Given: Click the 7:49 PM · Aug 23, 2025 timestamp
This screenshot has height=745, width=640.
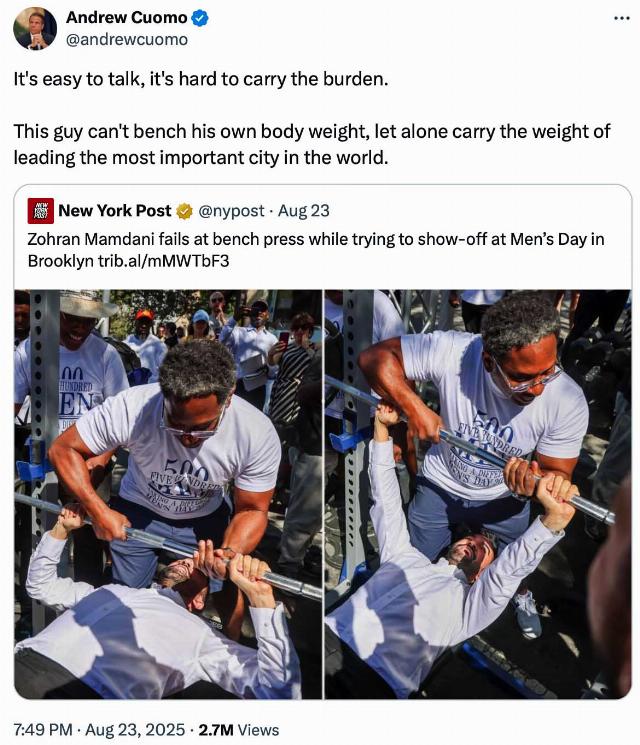Looking at the screenshot, I should pos(99,729).
